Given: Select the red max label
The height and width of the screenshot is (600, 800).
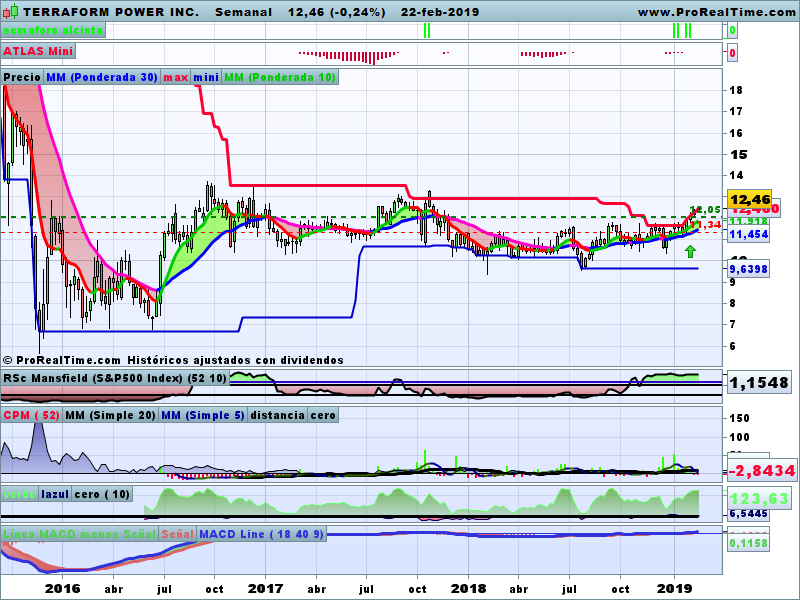Looking at the screenshot, I should 176,77.
